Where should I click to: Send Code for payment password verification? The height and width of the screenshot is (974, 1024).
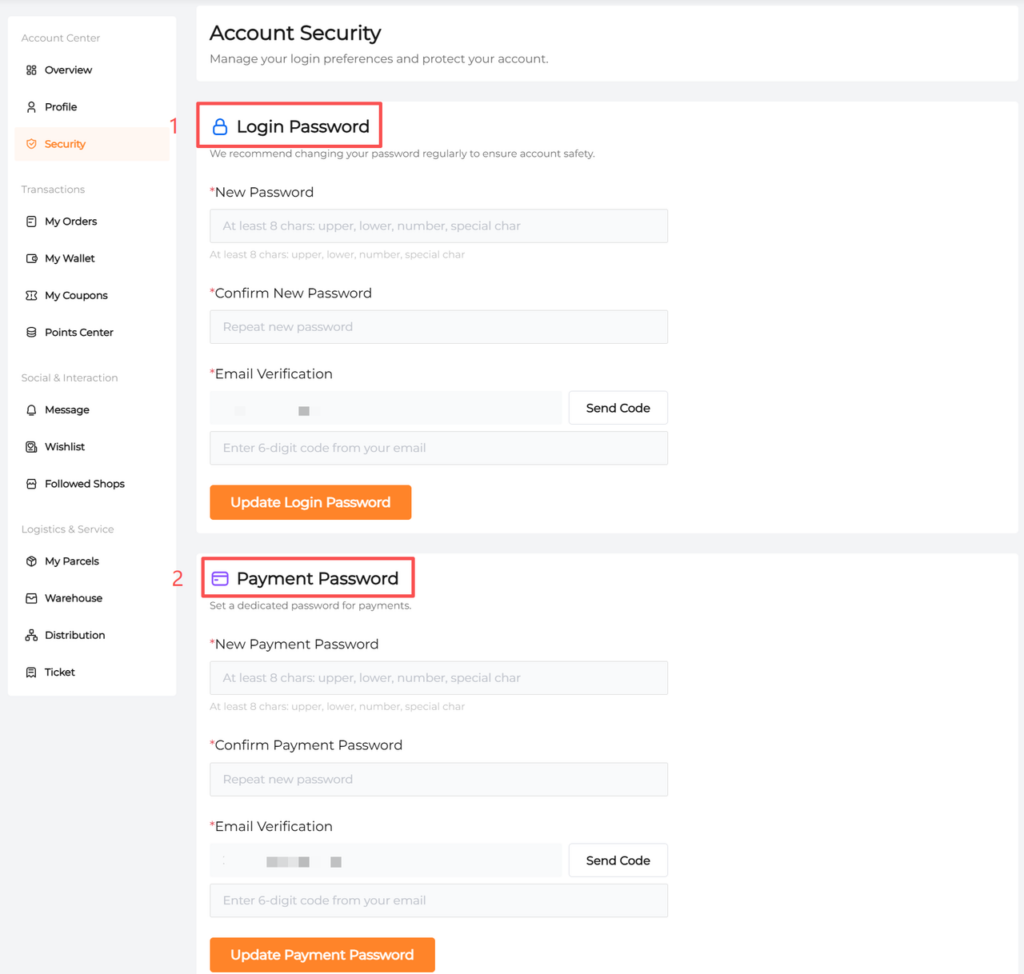617,860
